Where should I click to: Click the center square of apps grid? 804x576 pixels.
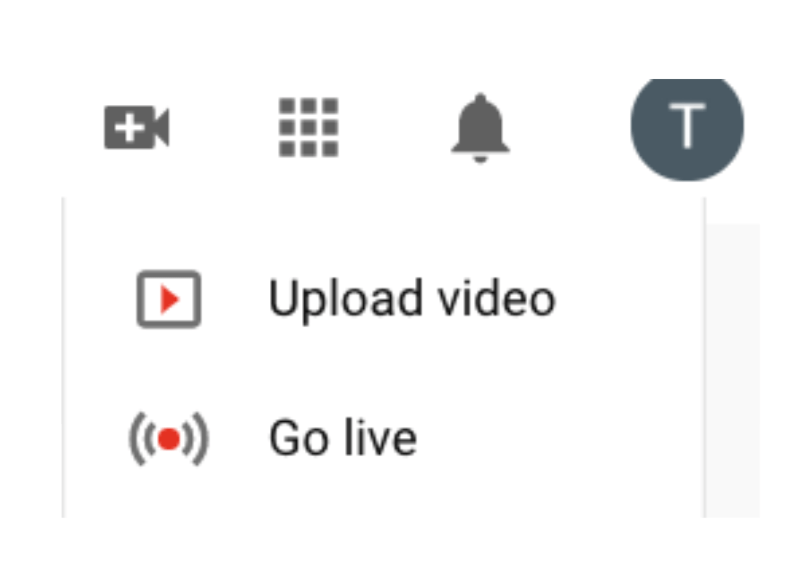click(308, 127)
